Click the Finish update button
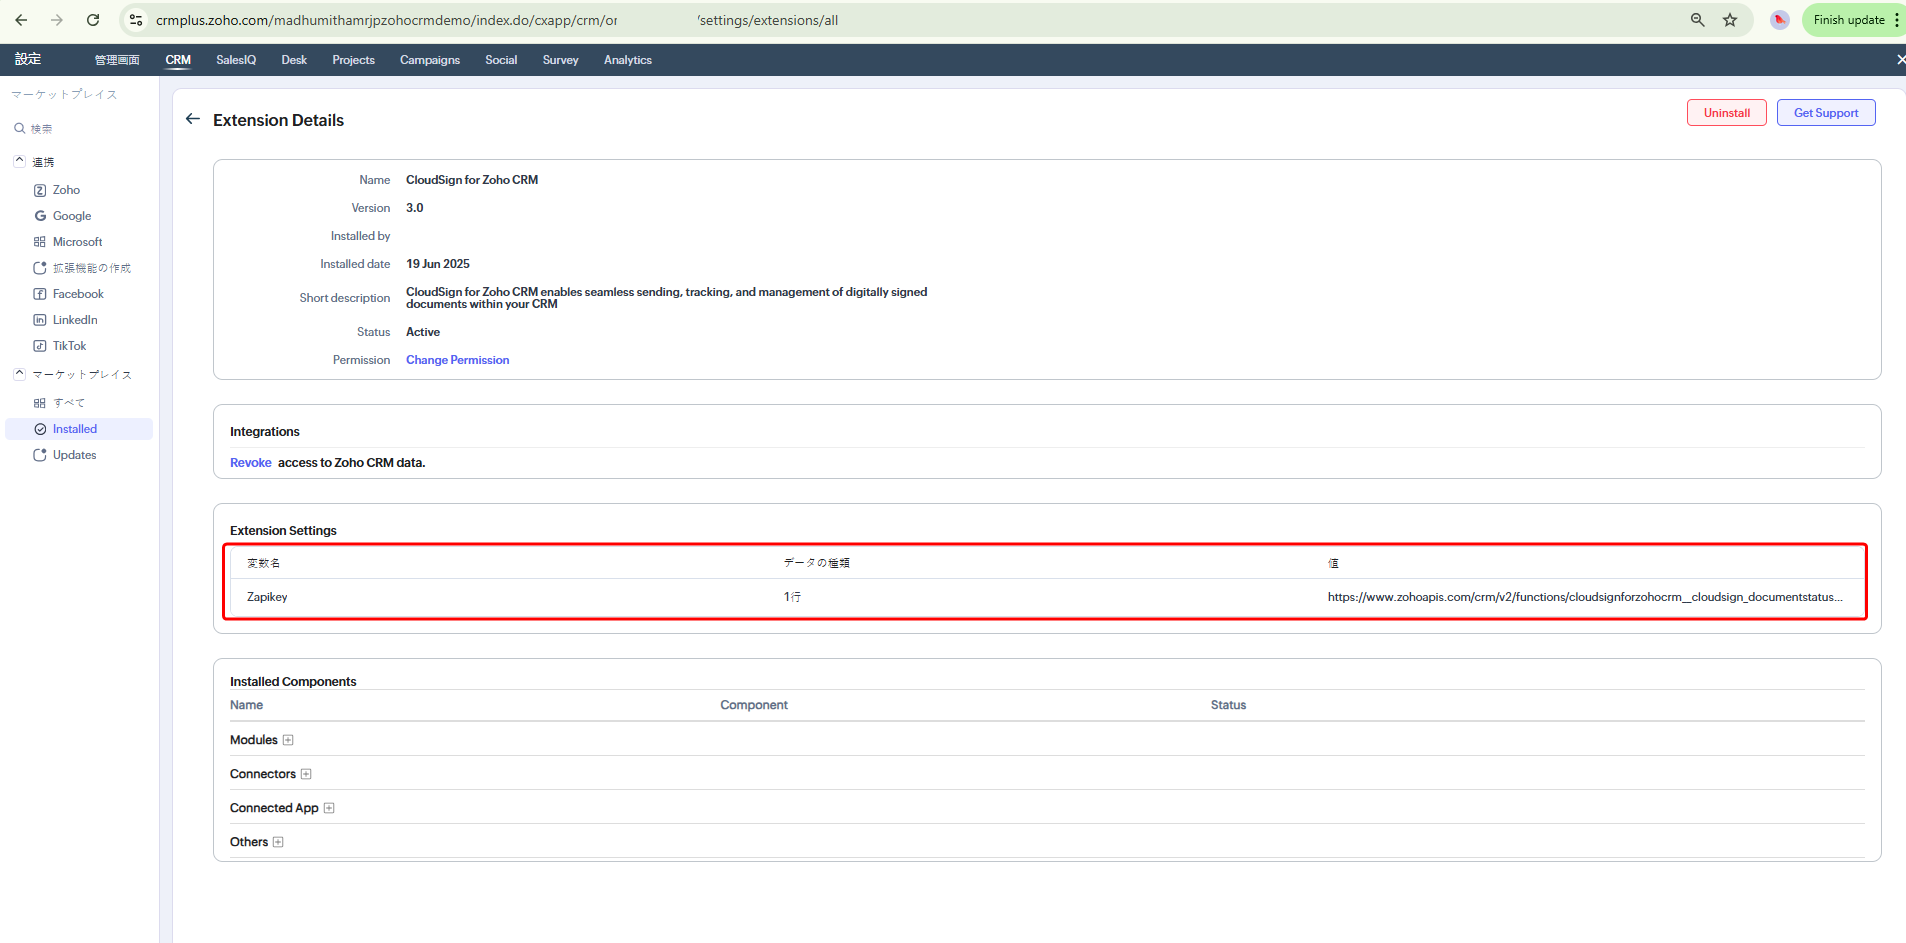Image resolution: width=1906 pixels, height=943 pixels. click(x=1849, y=20)
